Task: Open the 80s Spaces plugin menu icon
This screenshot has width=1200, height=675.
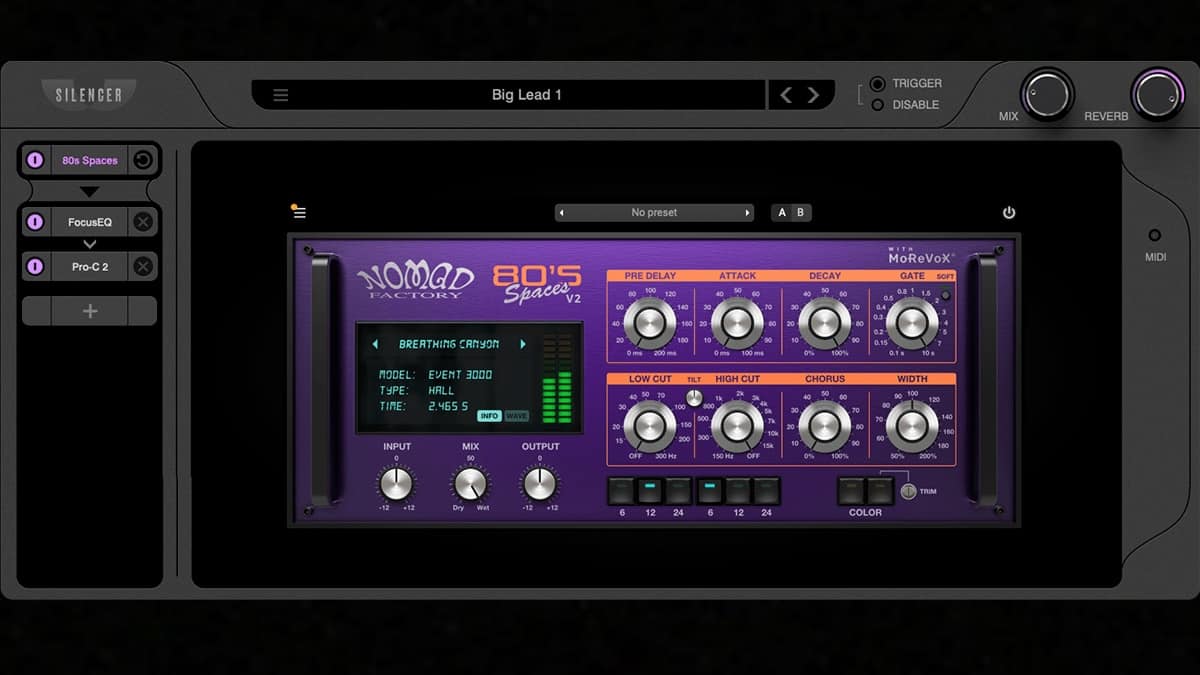Action: coord(299,212)
